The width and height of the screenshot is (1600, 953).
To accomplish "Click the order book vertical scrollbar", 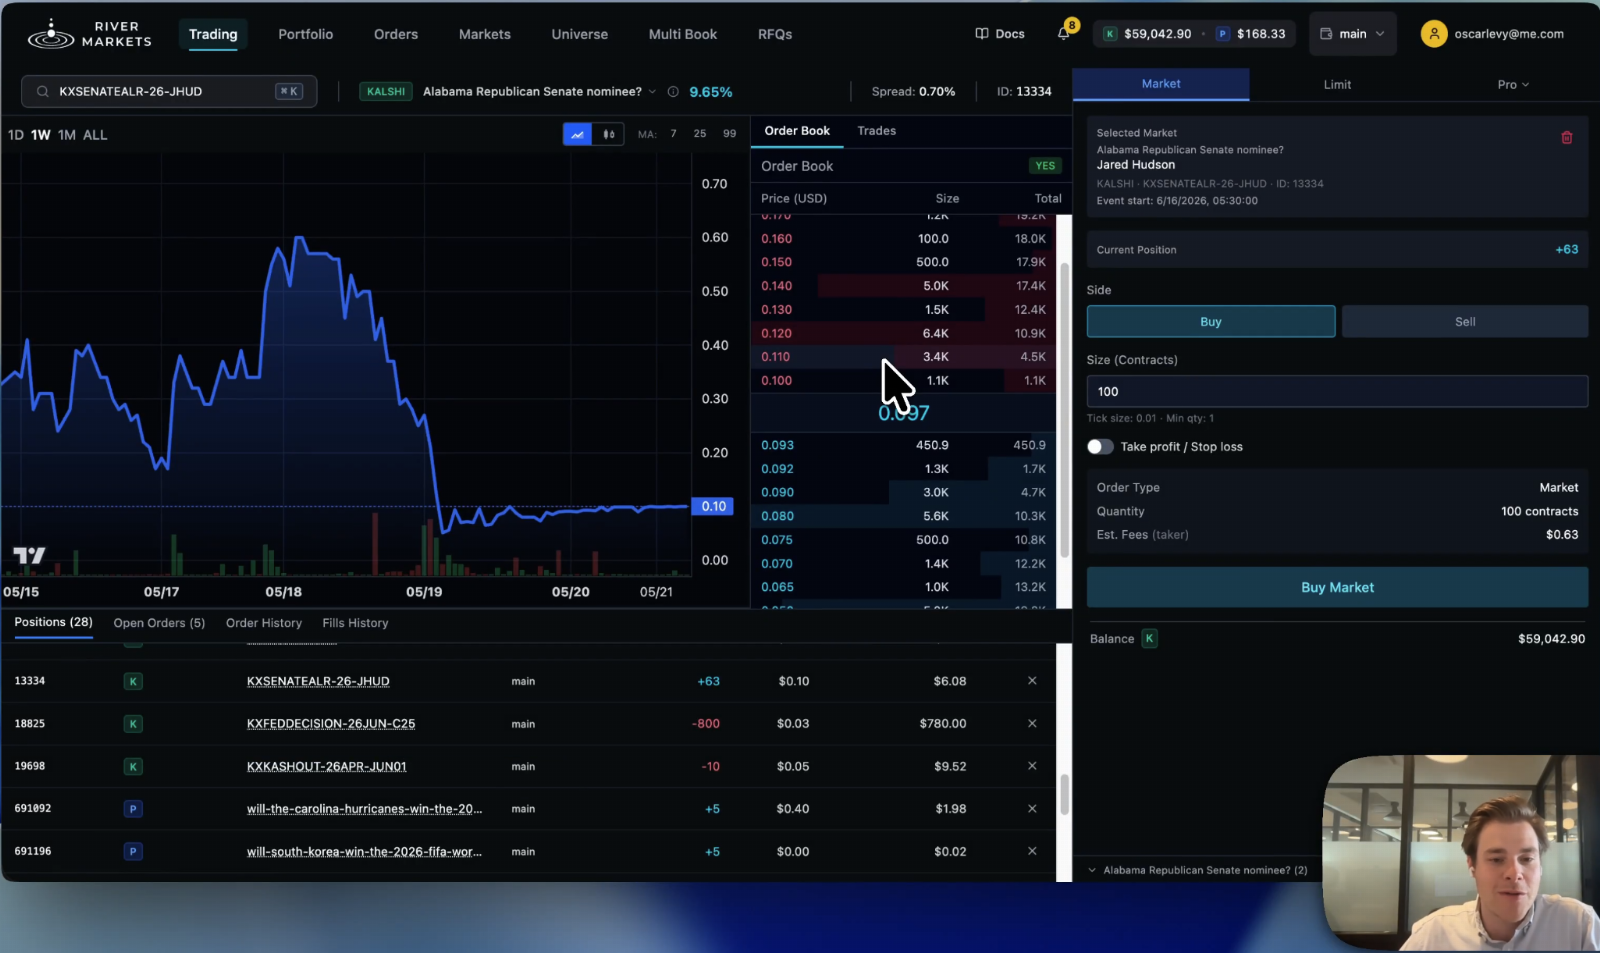I will coord(1065,410).
